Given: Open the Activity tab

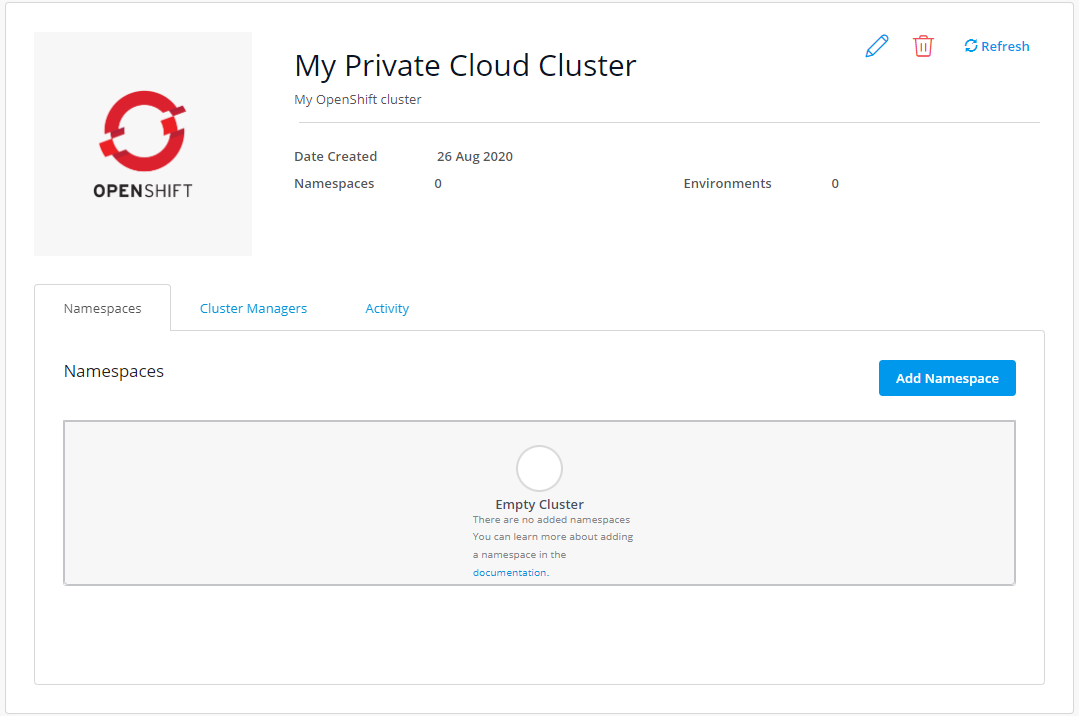Looking at the screenshot, I should click(x=387, y=308).
